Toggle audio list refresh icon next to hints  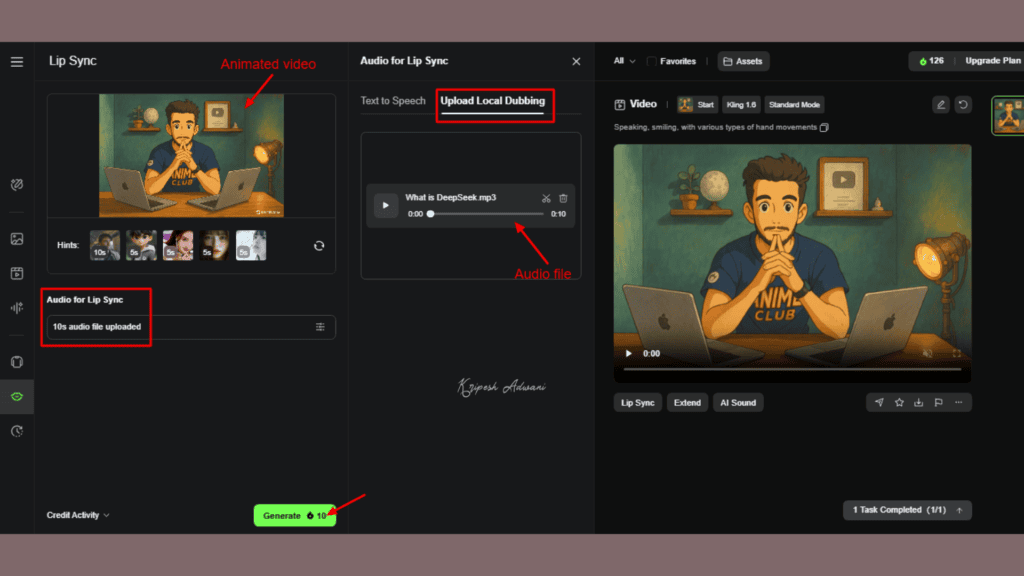(x=318, y=245)
